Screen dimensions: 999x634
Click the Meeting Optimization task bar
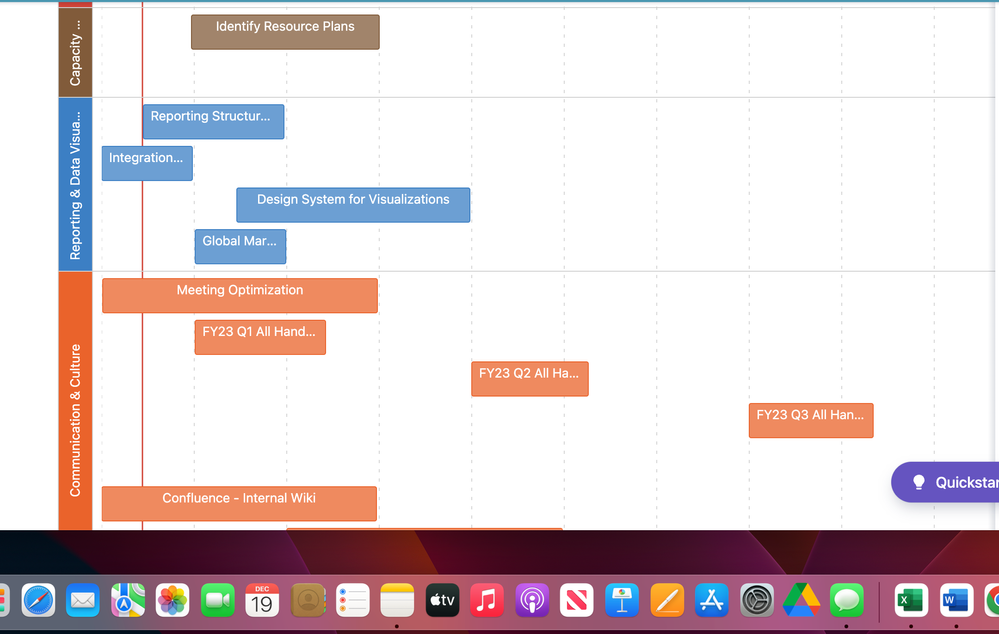tap(239, 295)
